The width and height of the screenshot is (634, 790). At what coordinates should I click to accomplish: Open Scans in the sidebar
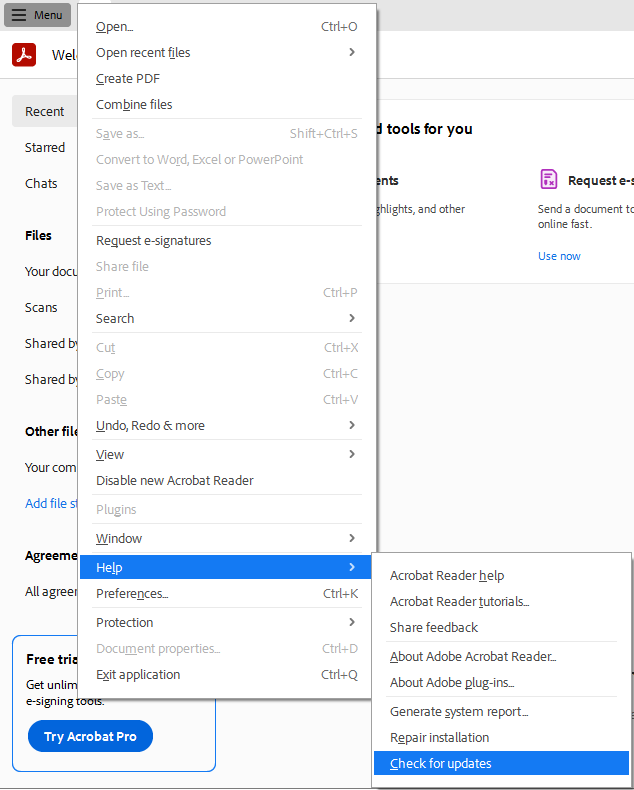tap(41, 307)
